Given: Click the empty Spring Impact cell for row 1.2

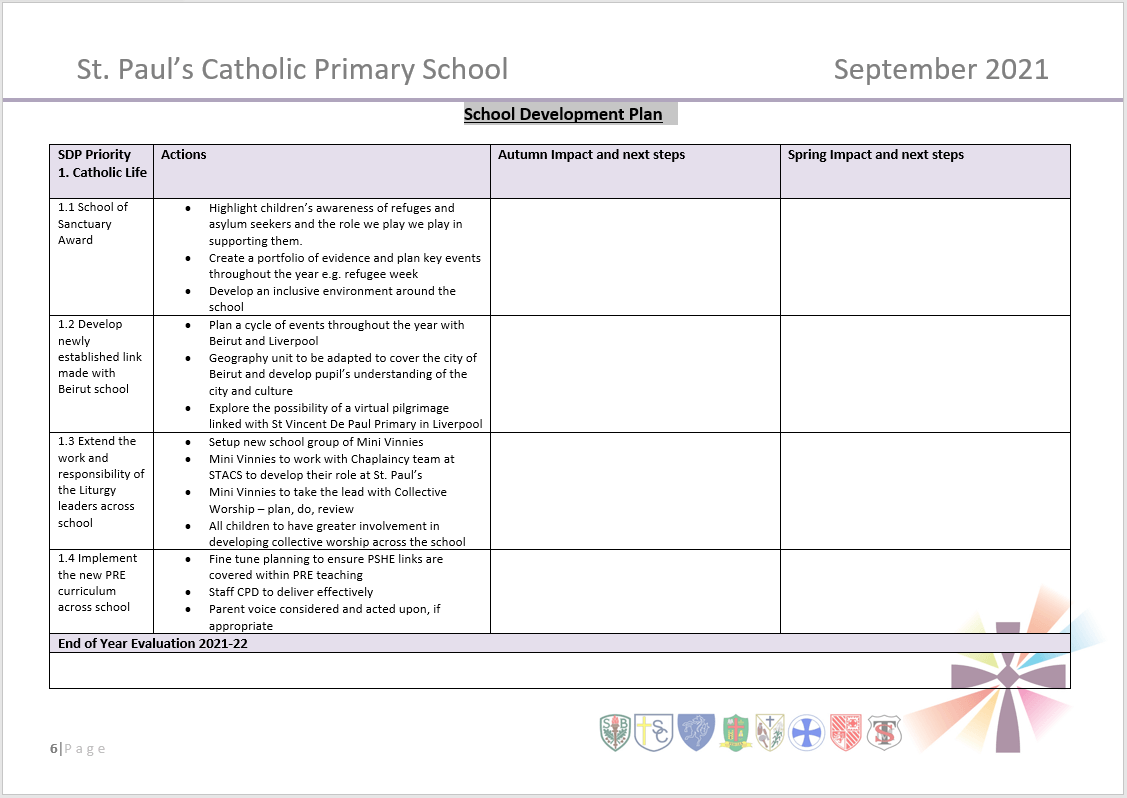Looking at the screenshot, I should (925, 374).
